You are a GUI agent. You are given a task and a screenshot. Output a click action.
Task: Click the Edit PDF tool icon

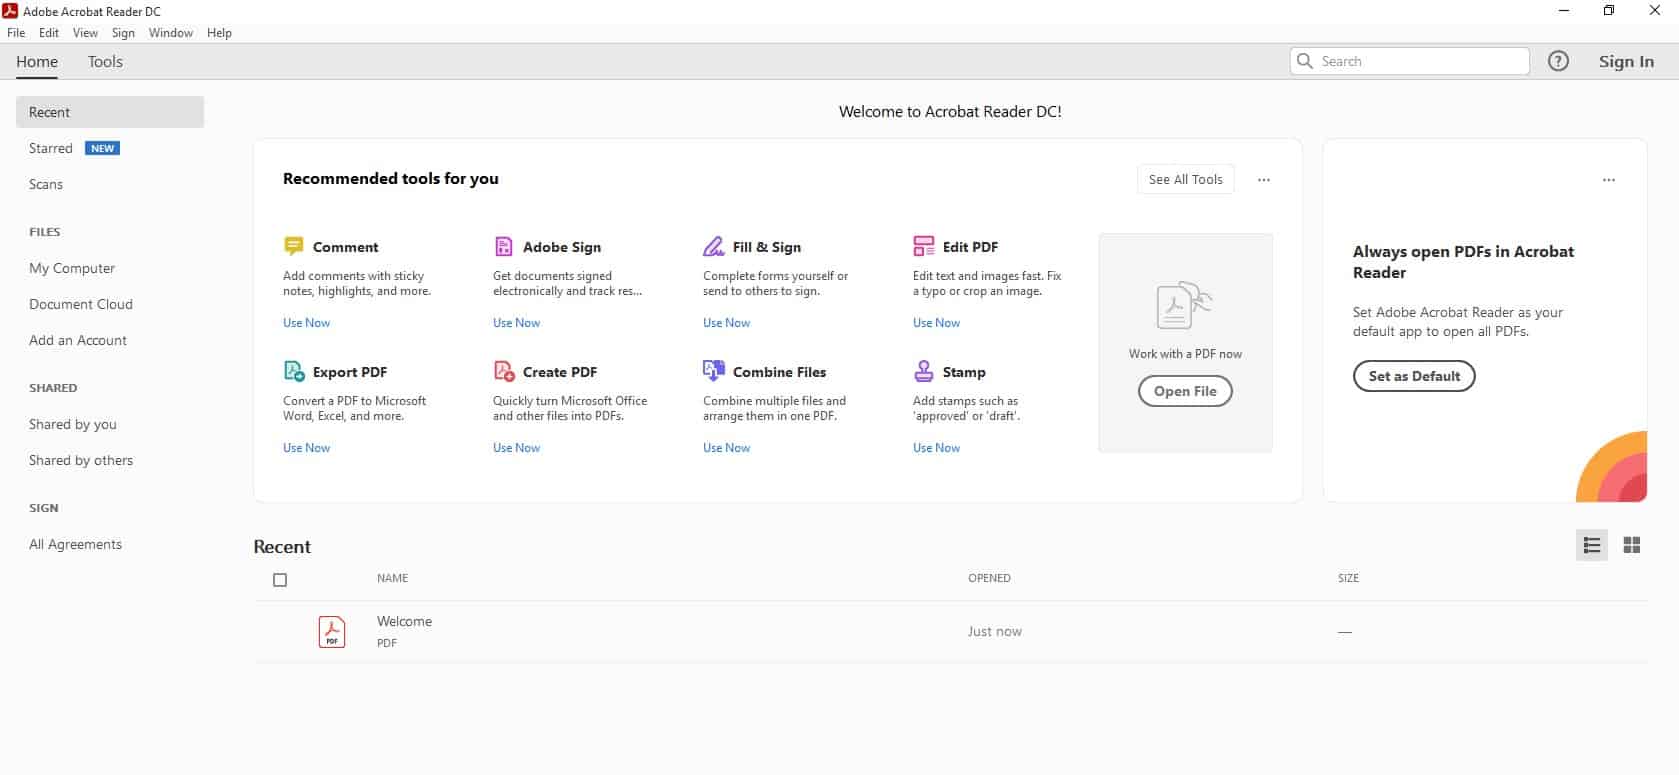[x=923, y=246]
